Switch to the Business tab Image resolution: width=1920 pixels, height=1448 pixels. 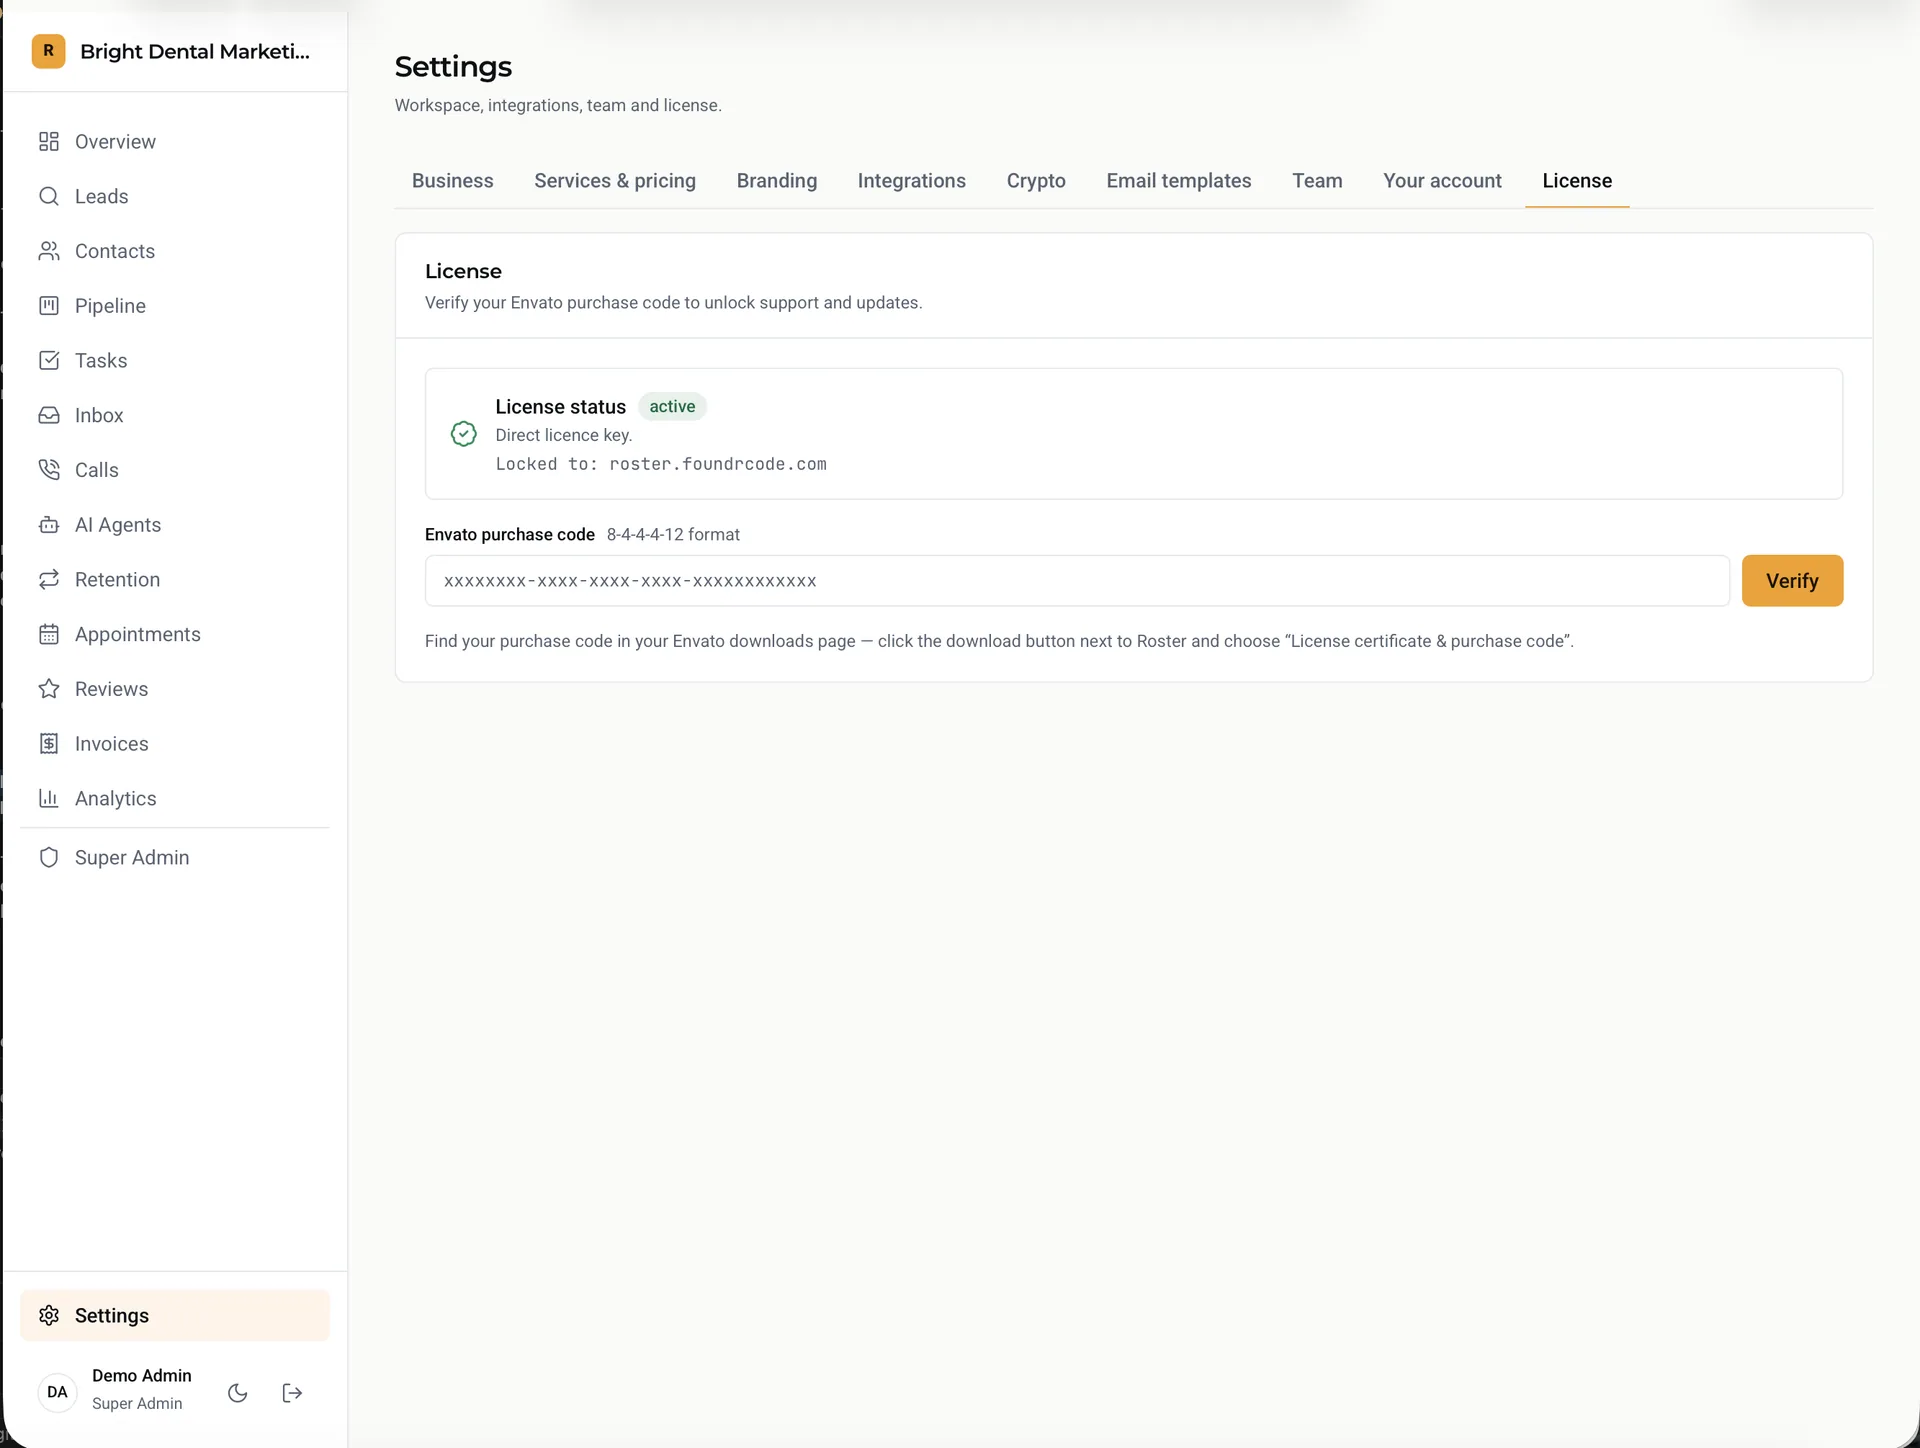pos(452,181)
